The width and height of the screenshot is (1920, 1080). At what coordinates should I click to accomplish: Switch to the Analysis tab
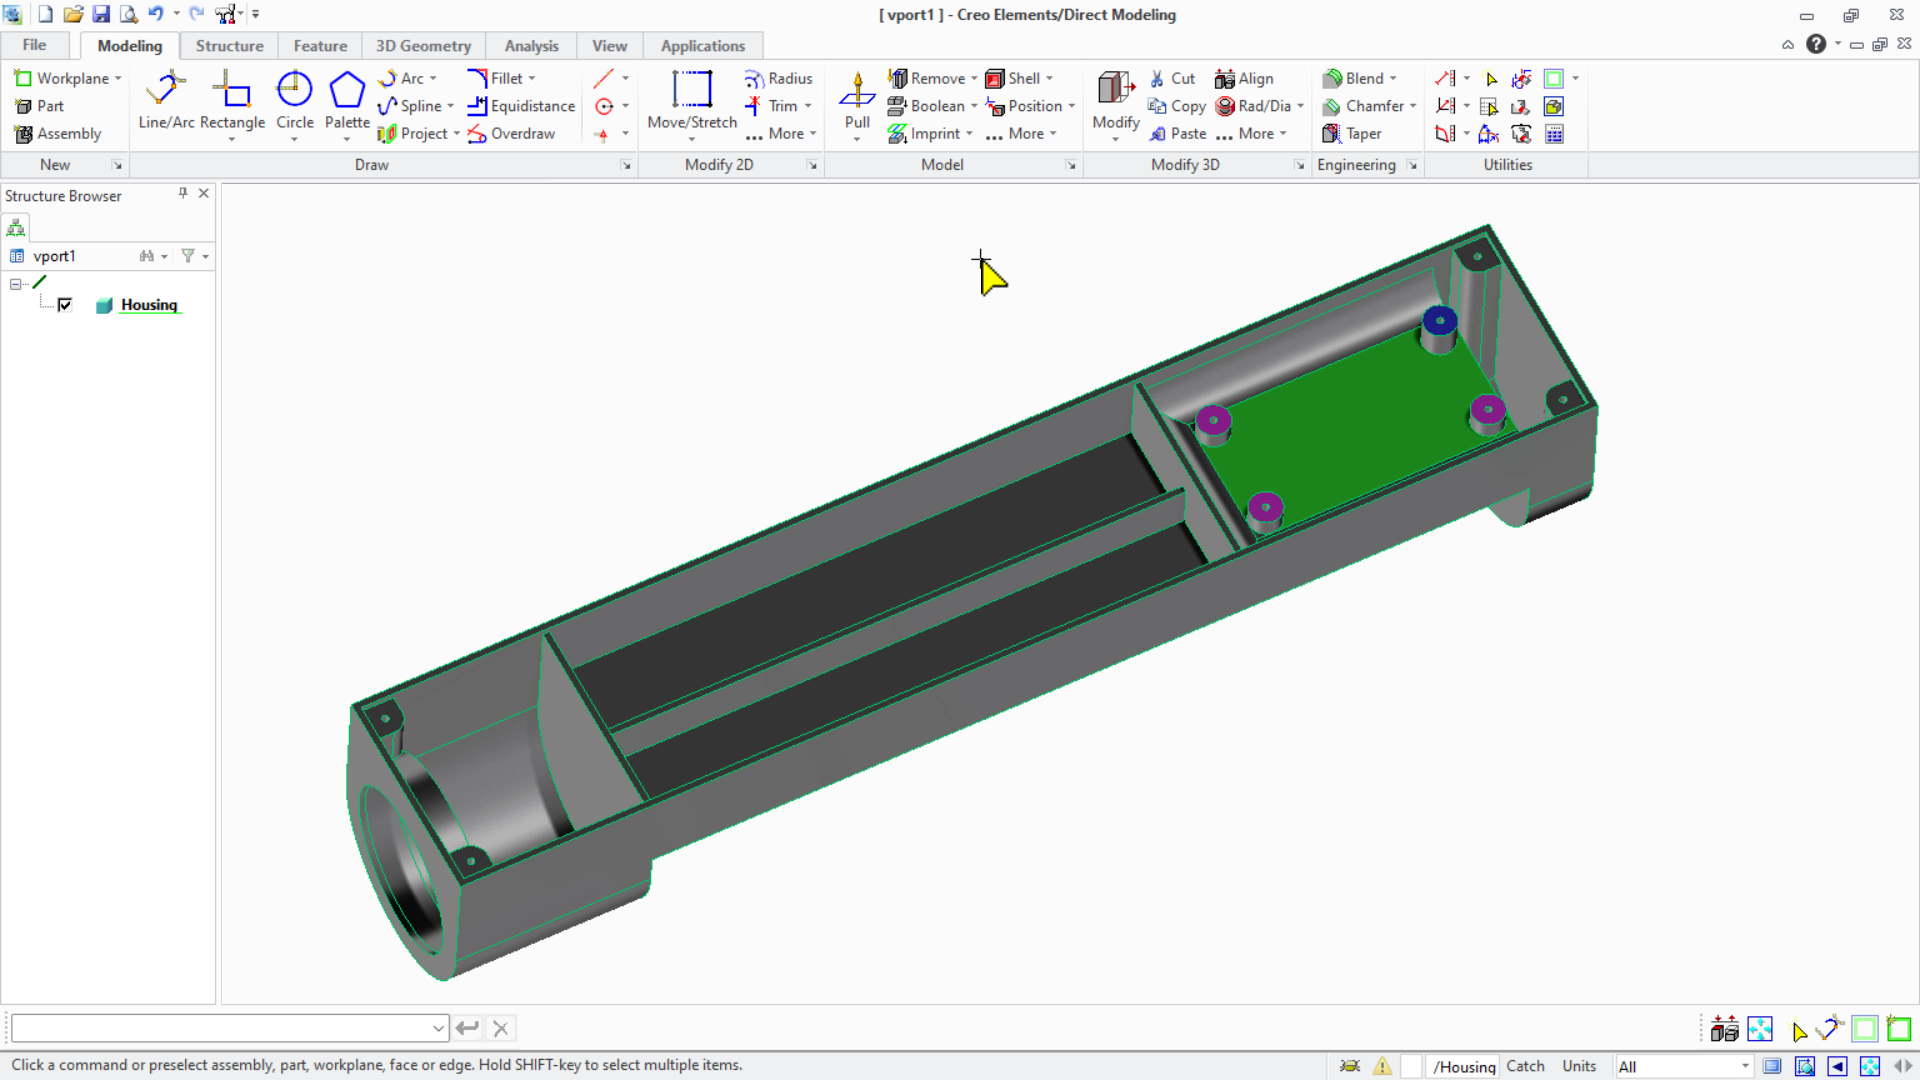[531, 46]
